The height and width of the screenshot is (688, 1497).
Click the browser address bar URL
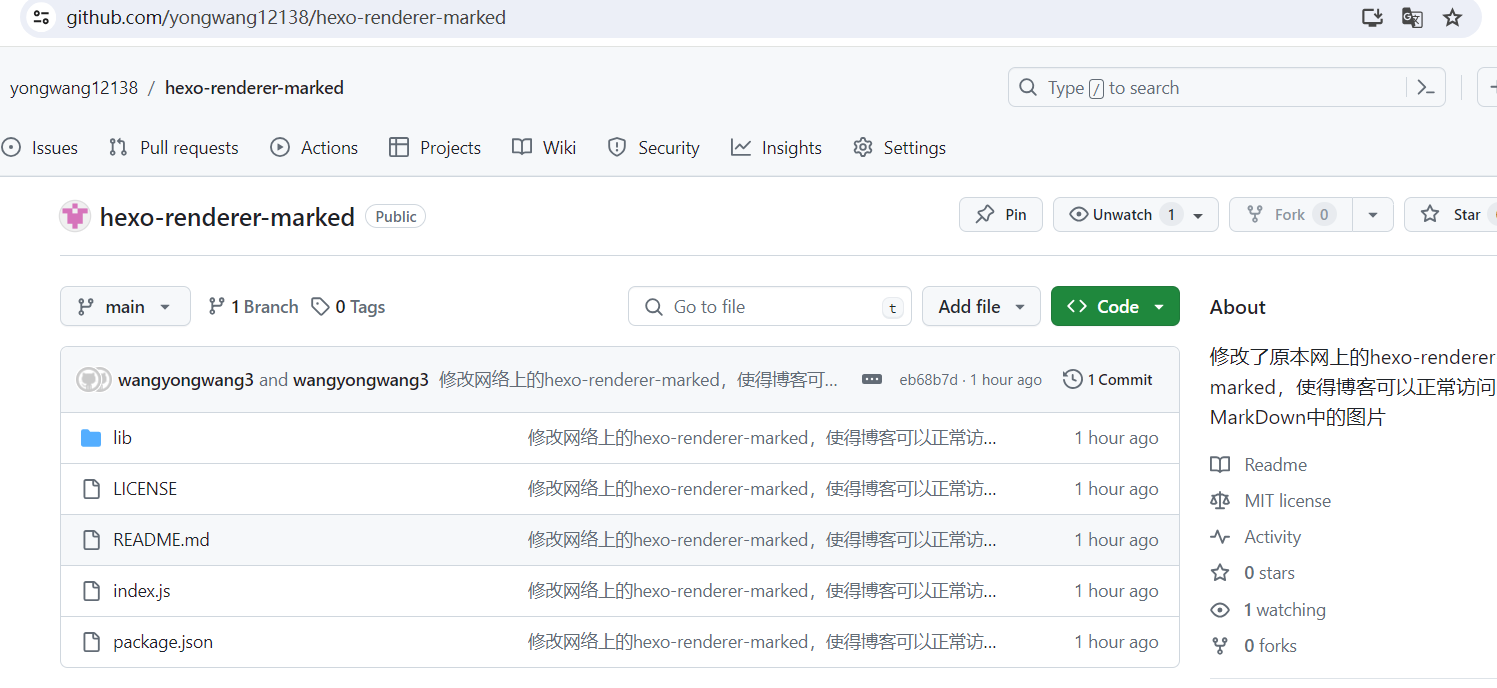coord(286,18)
